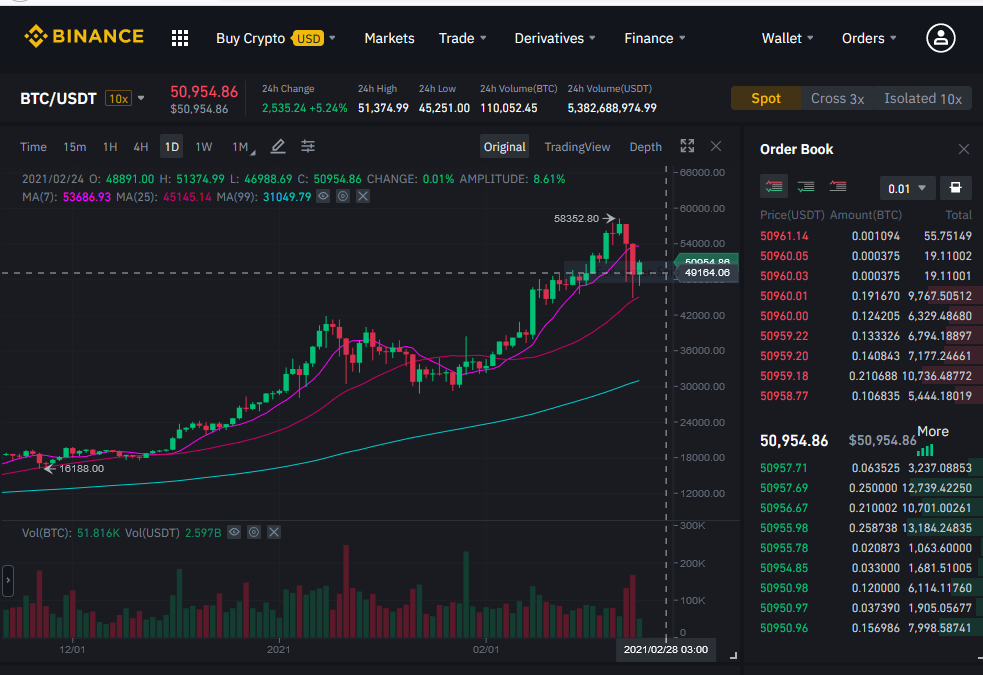
Task: Switch to Isolated 10x margin tab
Action: (x=923, y=98)
